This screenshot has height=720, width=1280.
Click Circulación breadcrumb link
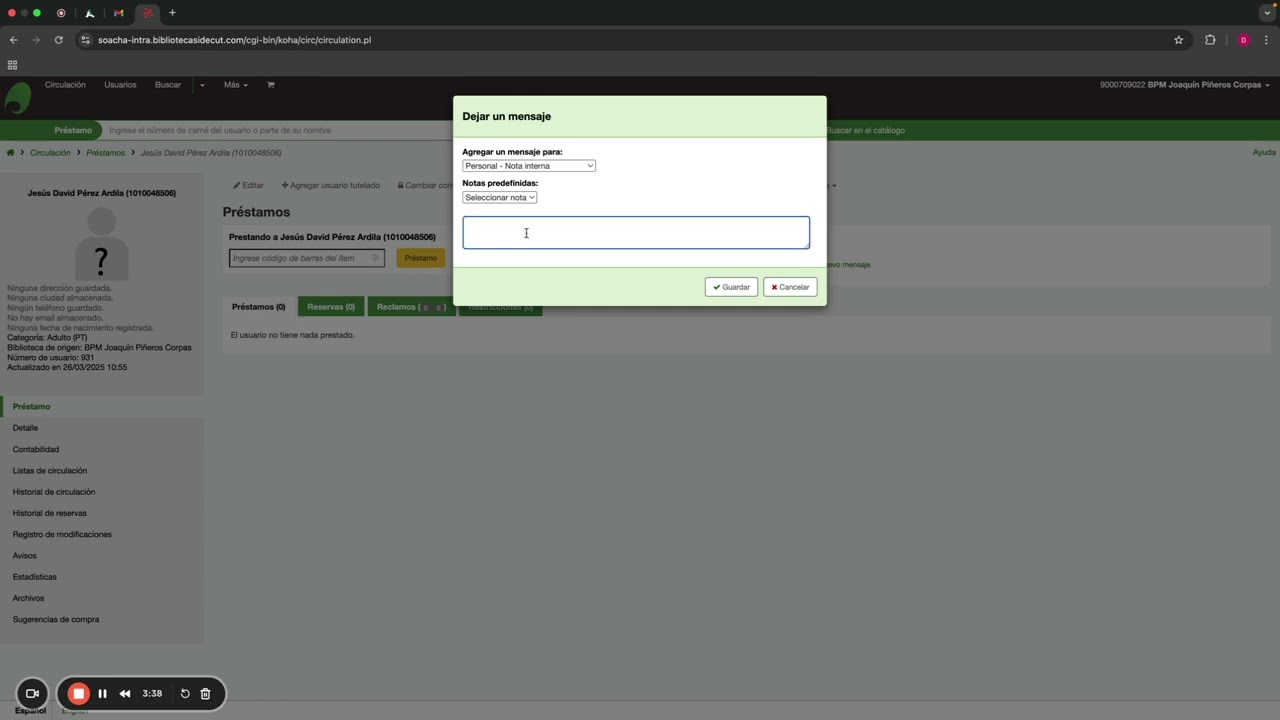[x=50, y=153]
